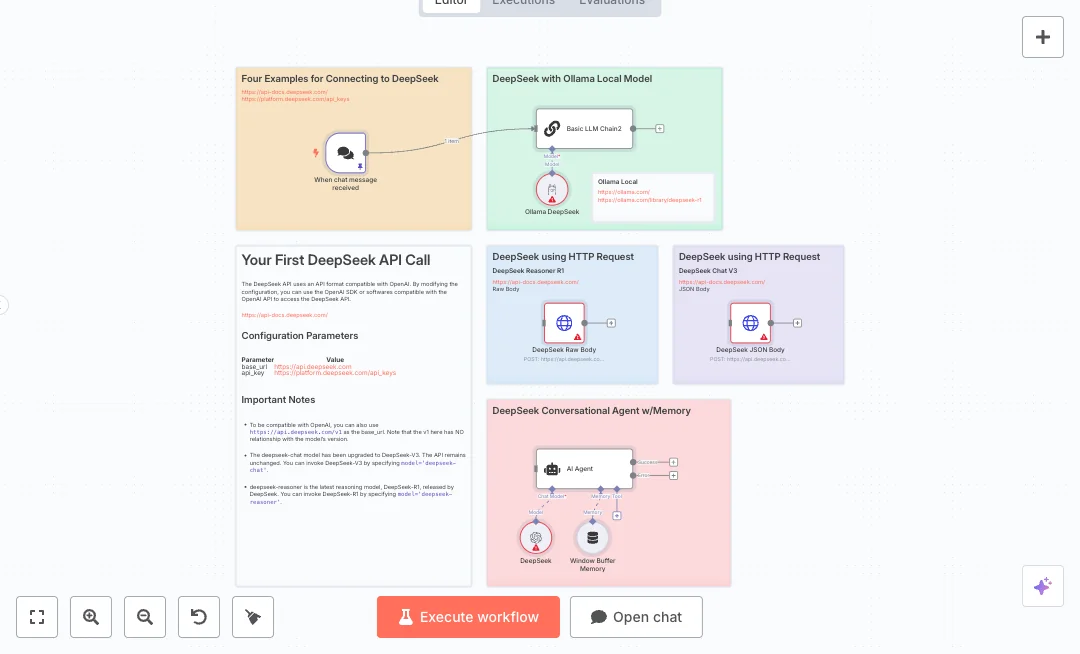Zoom in on the canvas
Viewport: 1080px width, 654px height.
point(91,617)
